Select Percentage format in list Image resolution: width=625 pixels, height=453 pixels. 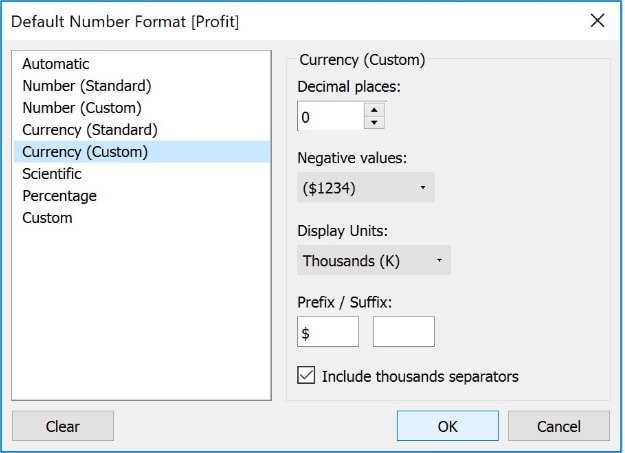point(60,196)
